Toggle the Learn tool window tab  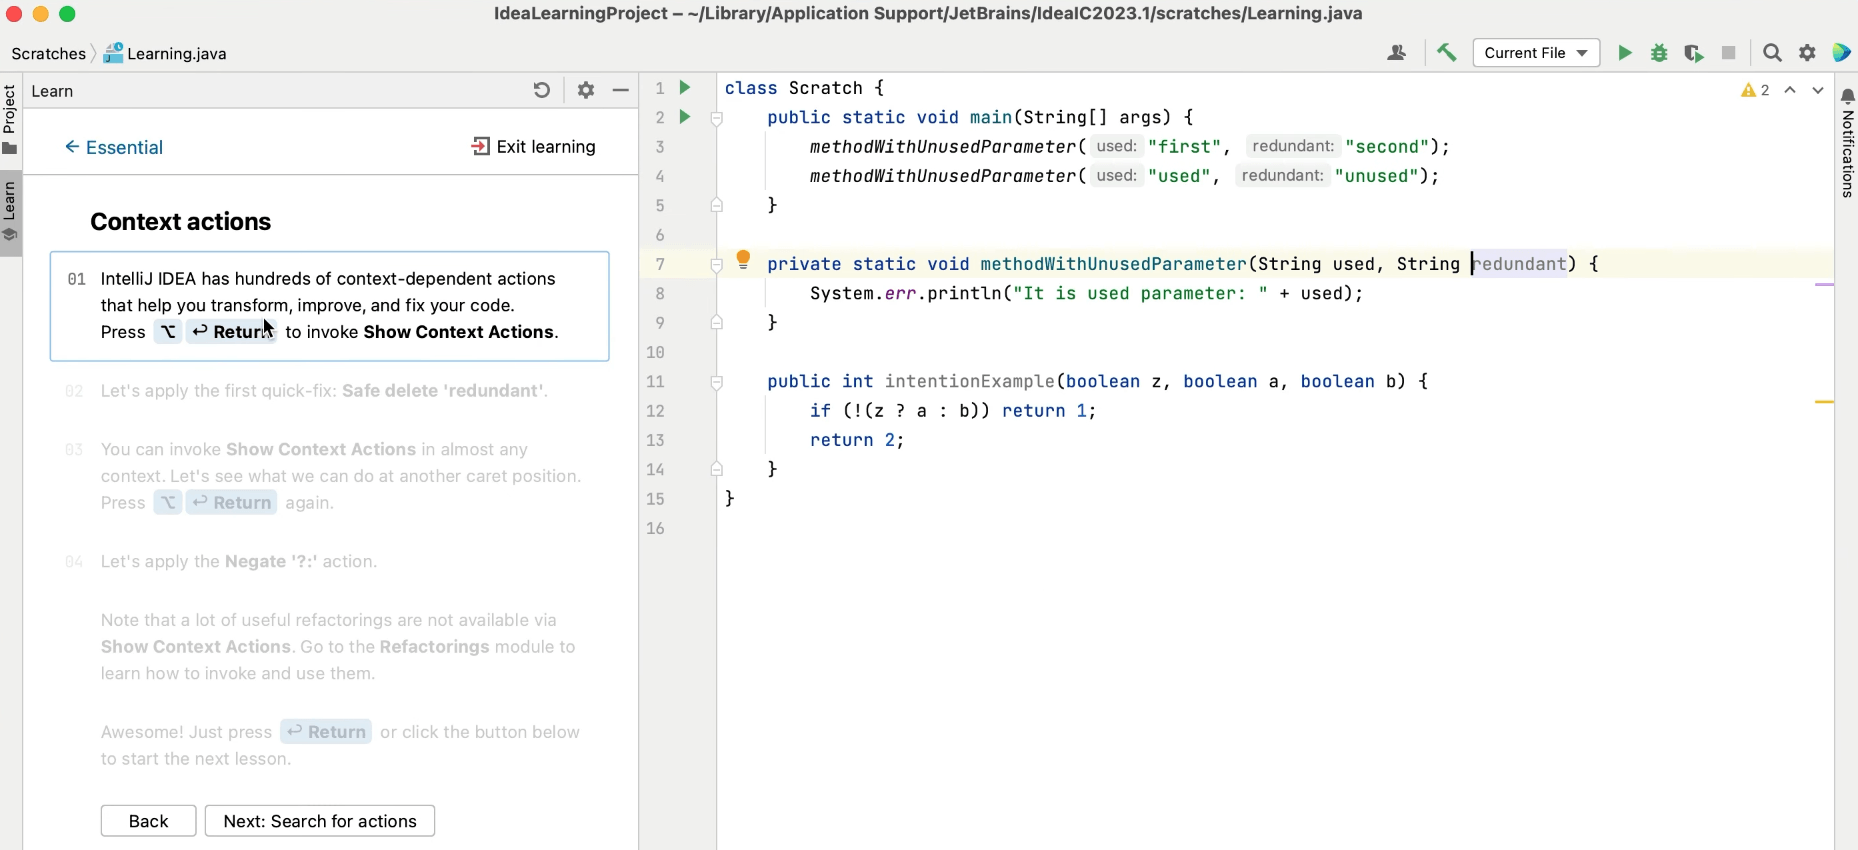click(10, 210)
